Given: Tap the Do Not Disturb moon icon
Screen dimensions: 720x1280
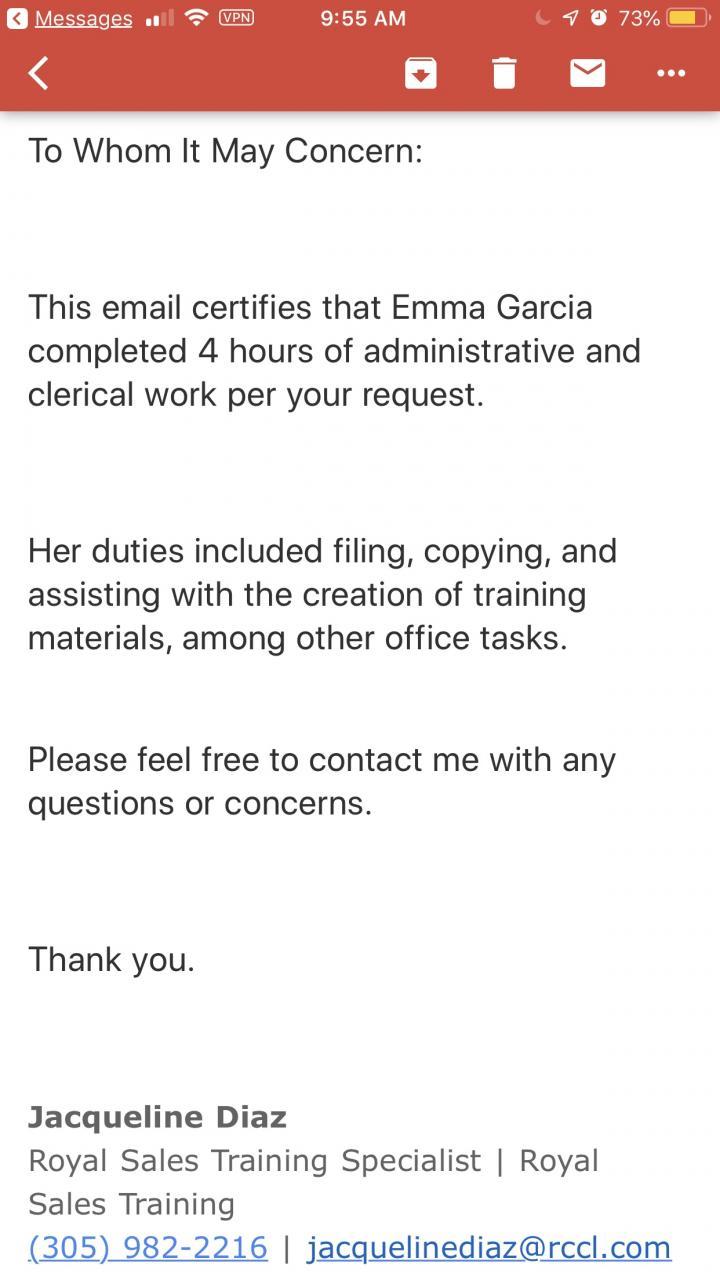Looking at the screenshot, I should click(543, 18).
